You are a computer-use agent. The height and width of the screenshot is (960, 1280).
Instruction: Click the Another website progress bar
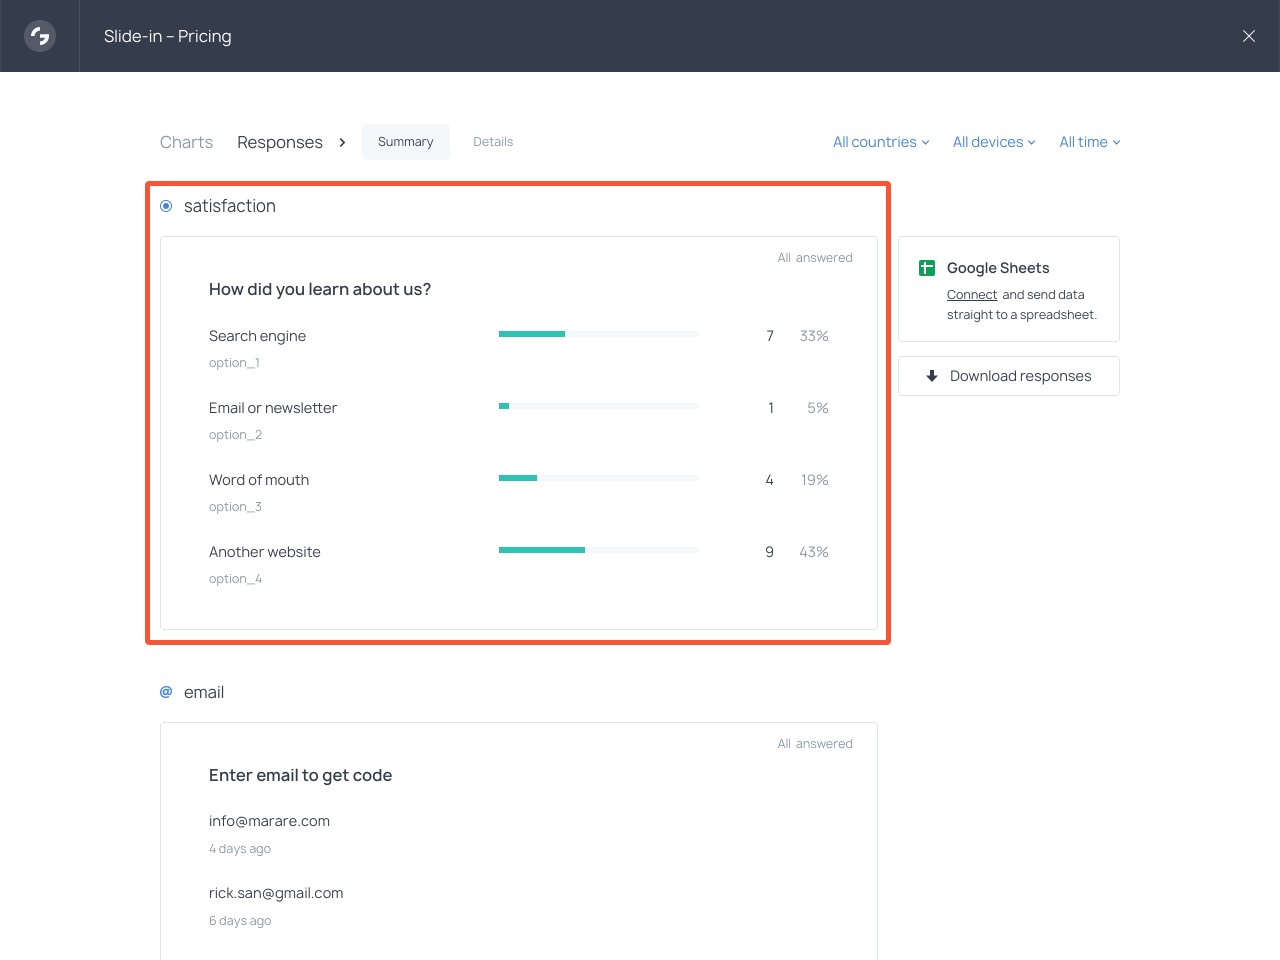598,550
